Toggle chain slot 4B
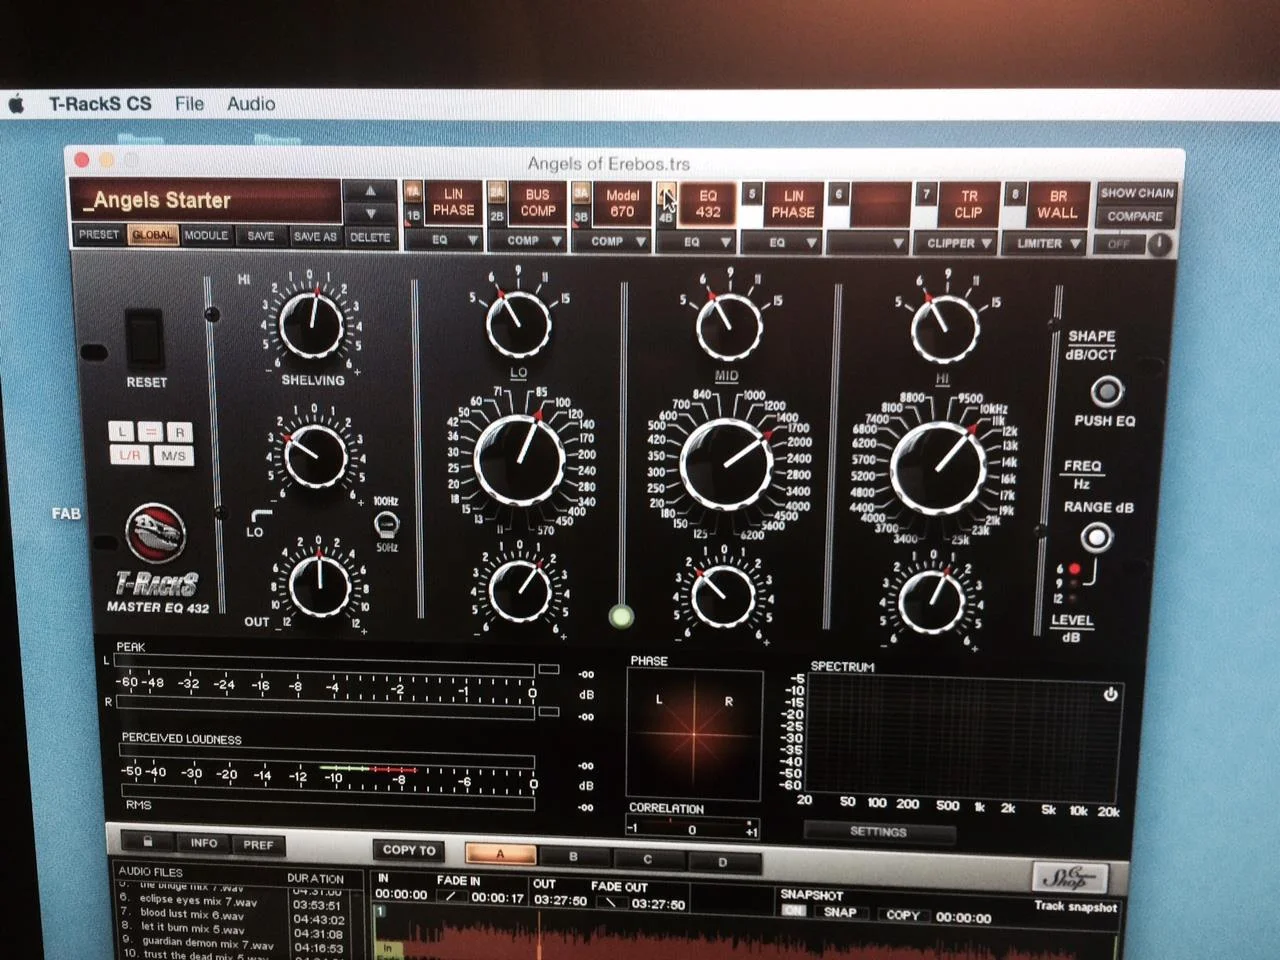1280x960 pixels. click(x=665, y=216)
